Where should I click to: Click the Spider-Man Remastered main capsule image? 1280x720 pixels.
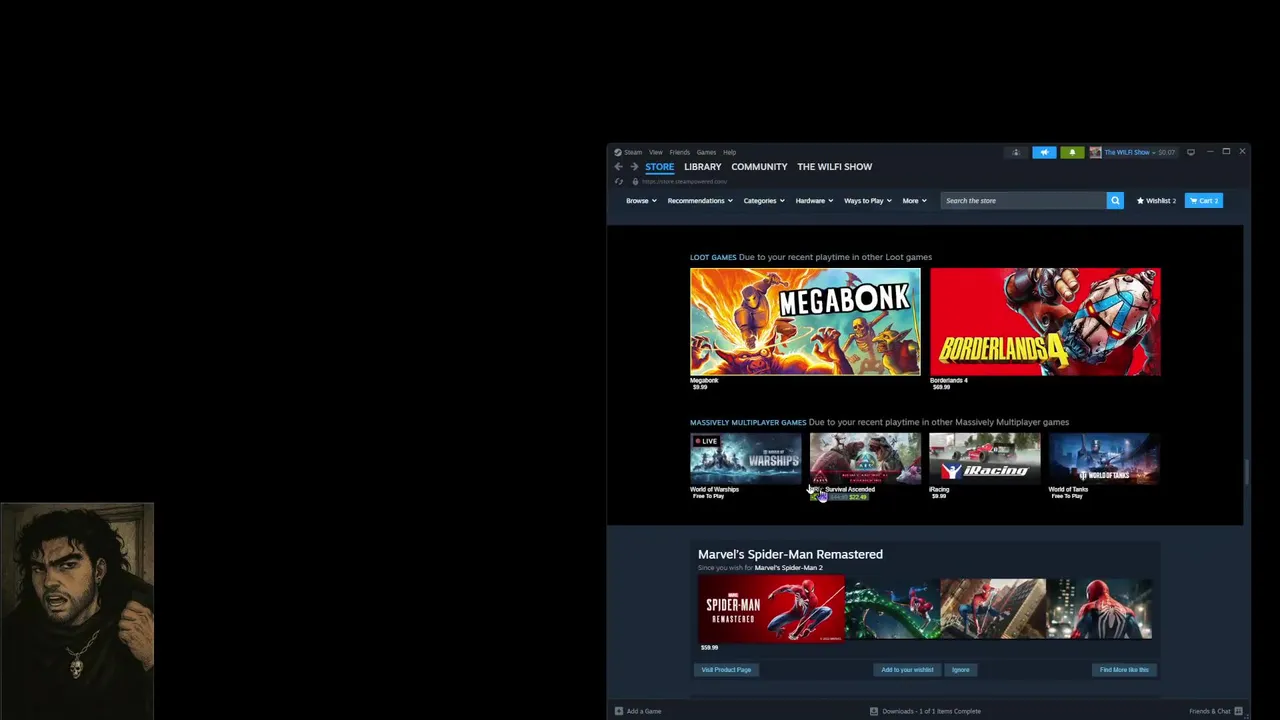pos(771,609)
